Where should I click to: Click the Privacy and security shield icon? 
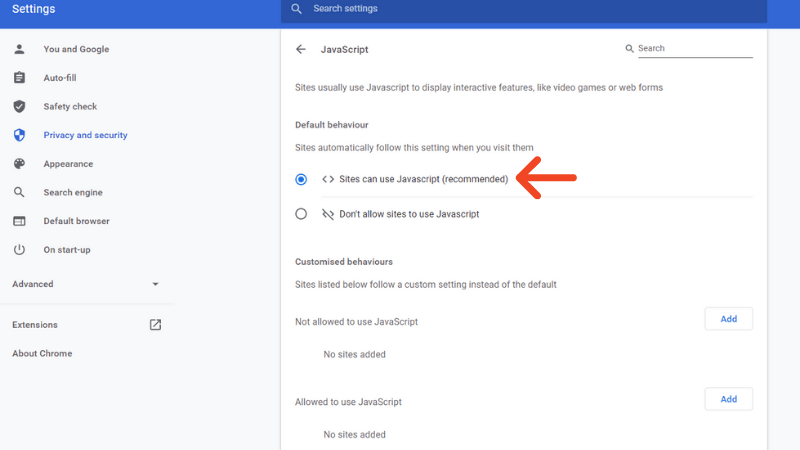(19, 135)
